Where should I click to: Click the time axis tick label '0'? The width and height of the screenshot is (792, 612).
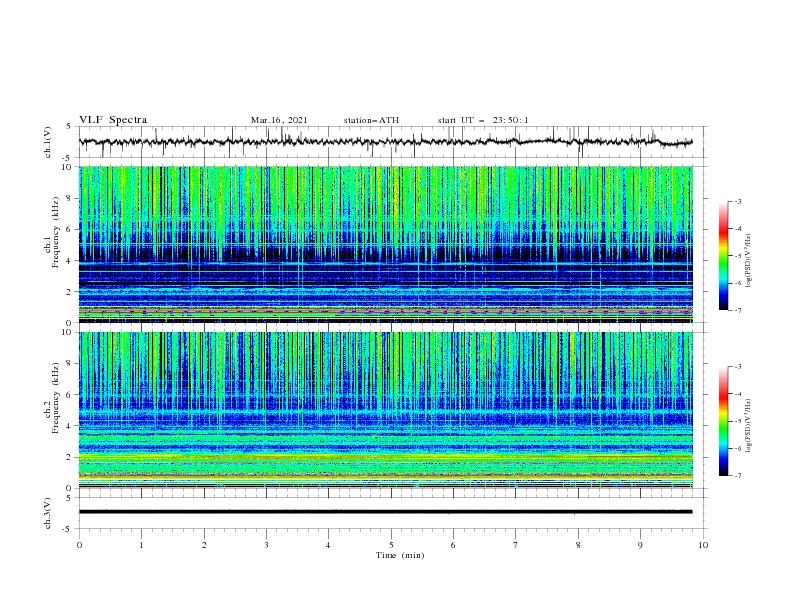click(x=79, y=545)
